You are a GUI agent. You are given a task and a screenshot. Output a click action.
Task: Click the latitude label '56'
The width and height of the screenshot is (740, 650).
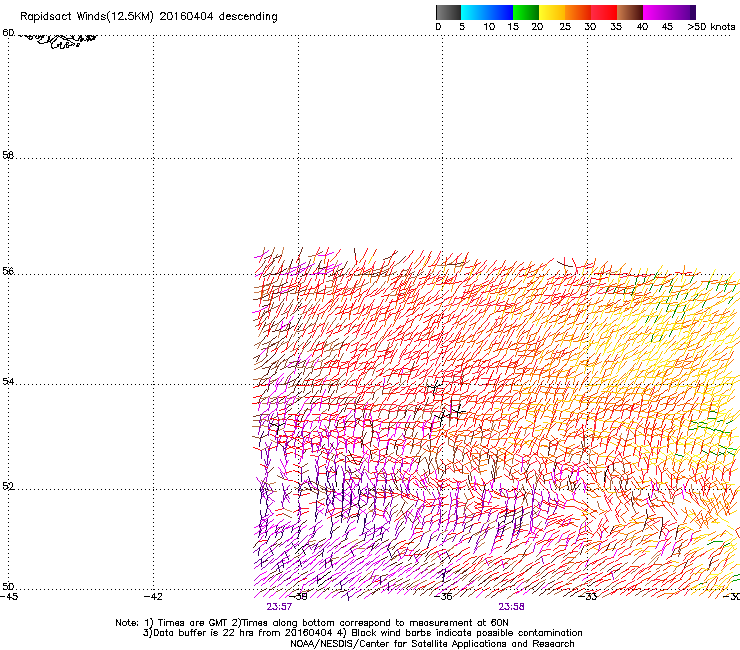(8, 271)
